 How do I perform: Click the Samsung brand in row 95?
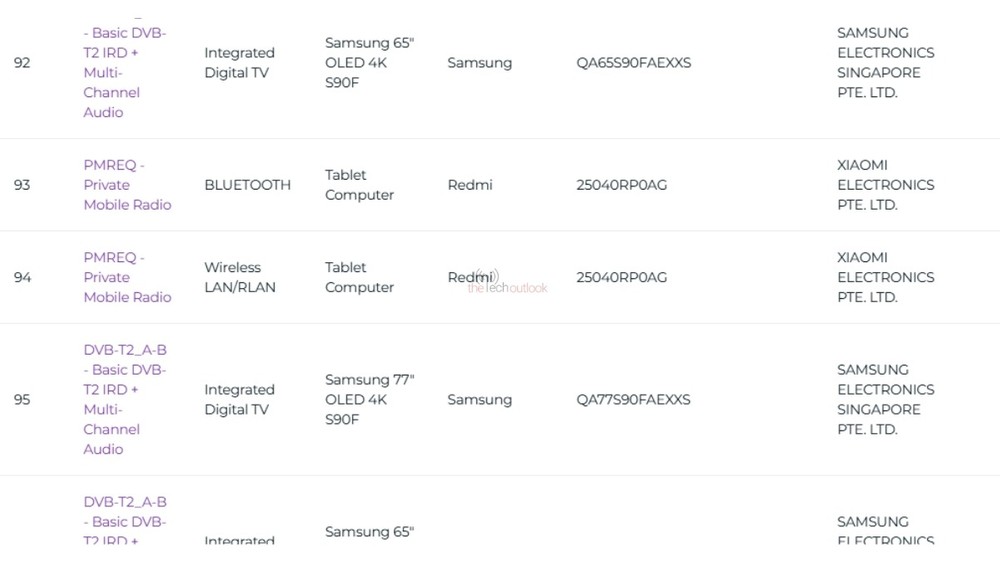[x=479, y=399]
